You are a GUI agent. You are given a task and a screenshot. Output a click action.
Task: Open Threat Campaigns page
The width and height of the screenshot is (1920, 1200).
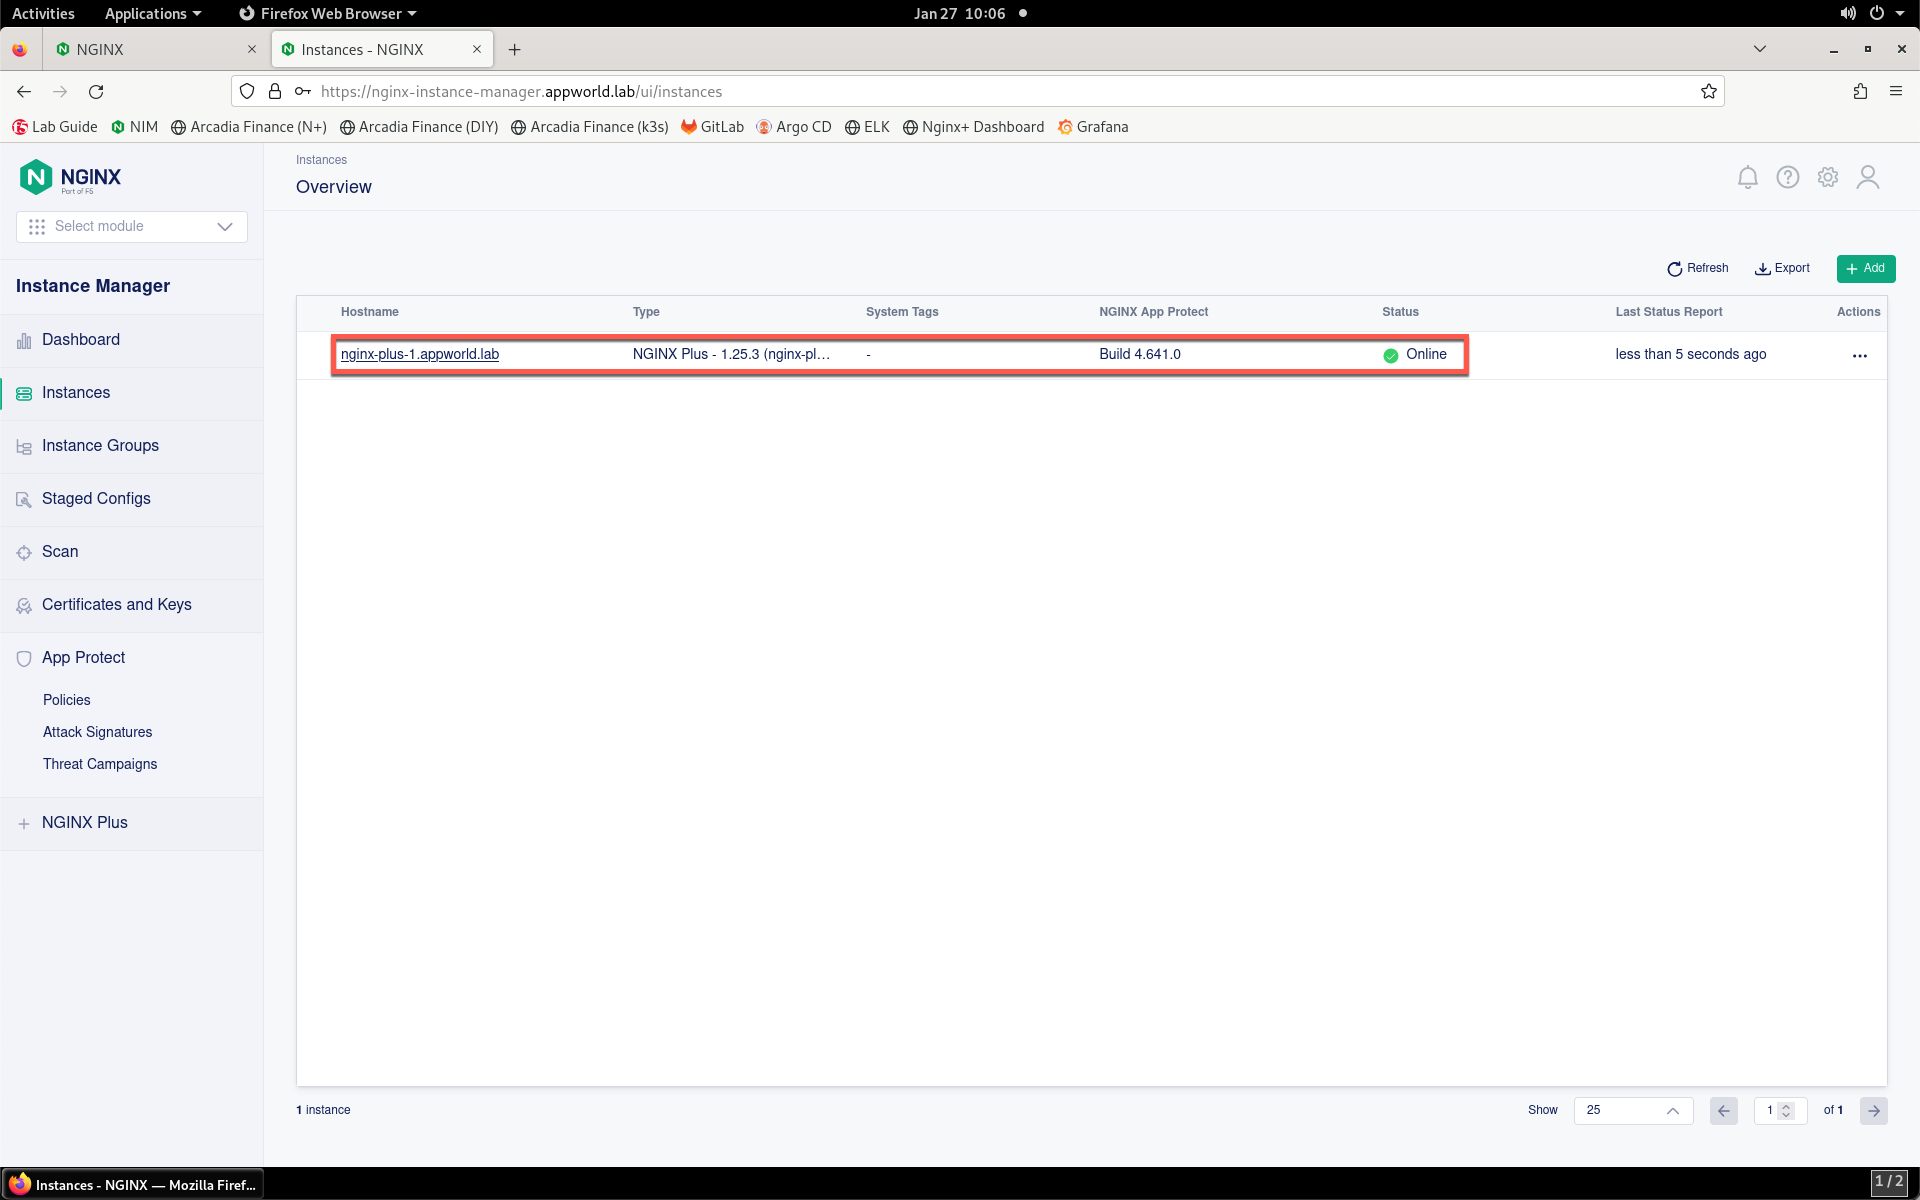[100, 764]
